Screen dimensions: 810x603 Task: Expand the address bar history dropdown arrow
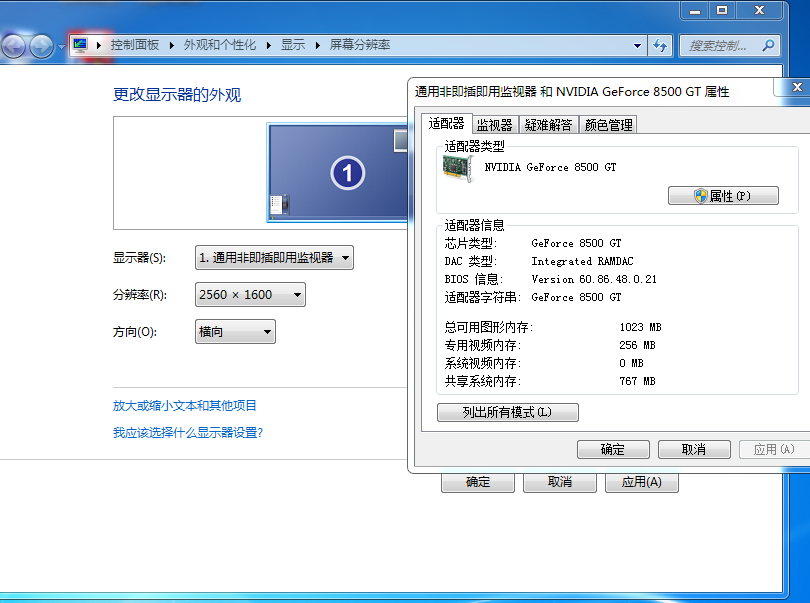pos(639,46)
